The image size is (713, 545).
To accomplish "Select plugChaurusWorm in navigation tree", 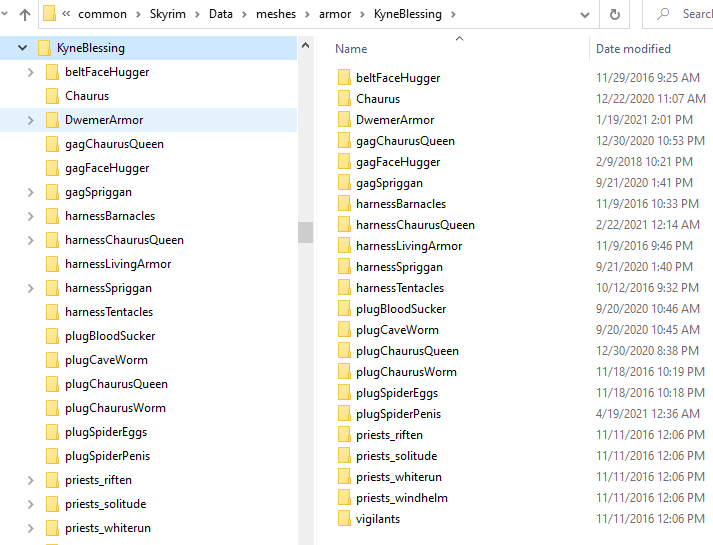I will 115,408.
